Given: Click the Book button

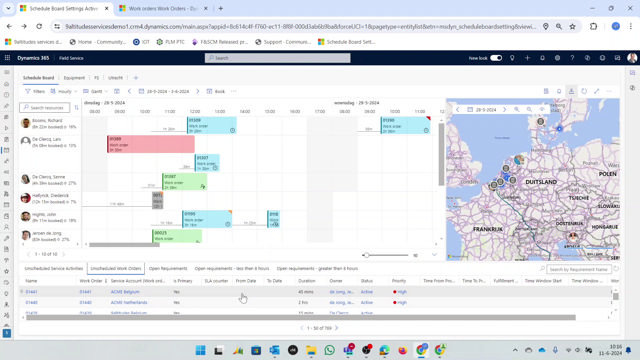Looking at the screenshot, I should pyautogui.click(x=216, y=91).
